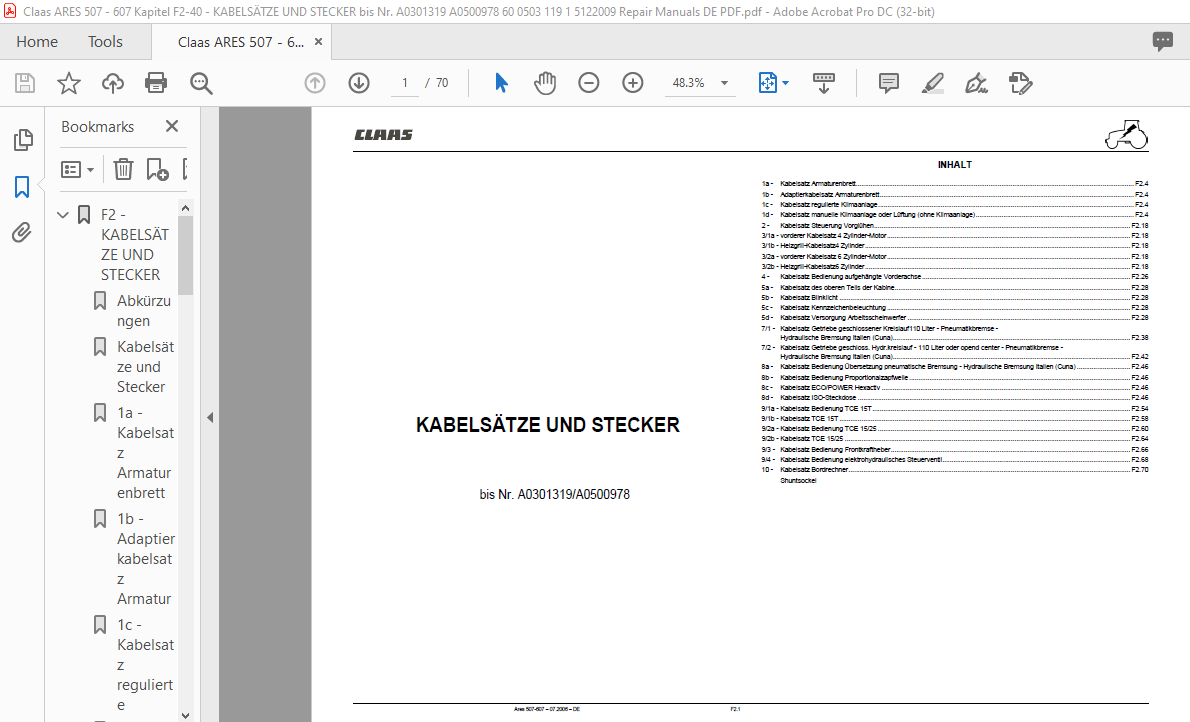This screenshot has width=1190, height=722.
Task: Choose the Selection arrow tool
Action: pyautogui.click(x=501, y=83)
